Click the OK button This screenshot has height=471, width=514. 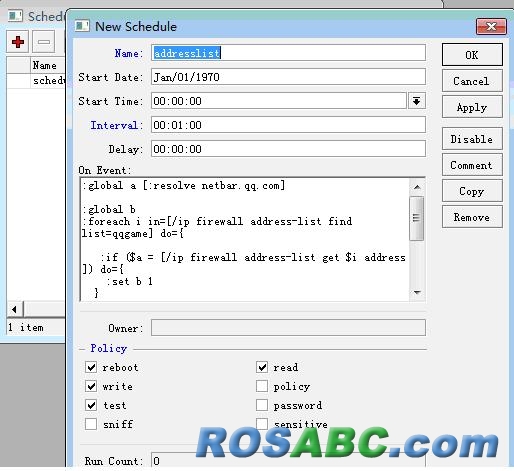pyautogui.click(x=472, y=55)
